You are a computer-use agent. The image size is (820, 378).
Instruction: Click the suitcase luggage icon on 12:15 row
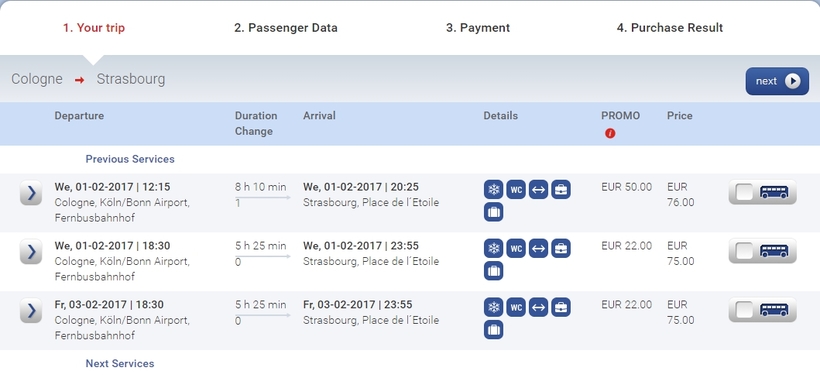[x=493, y=212]
